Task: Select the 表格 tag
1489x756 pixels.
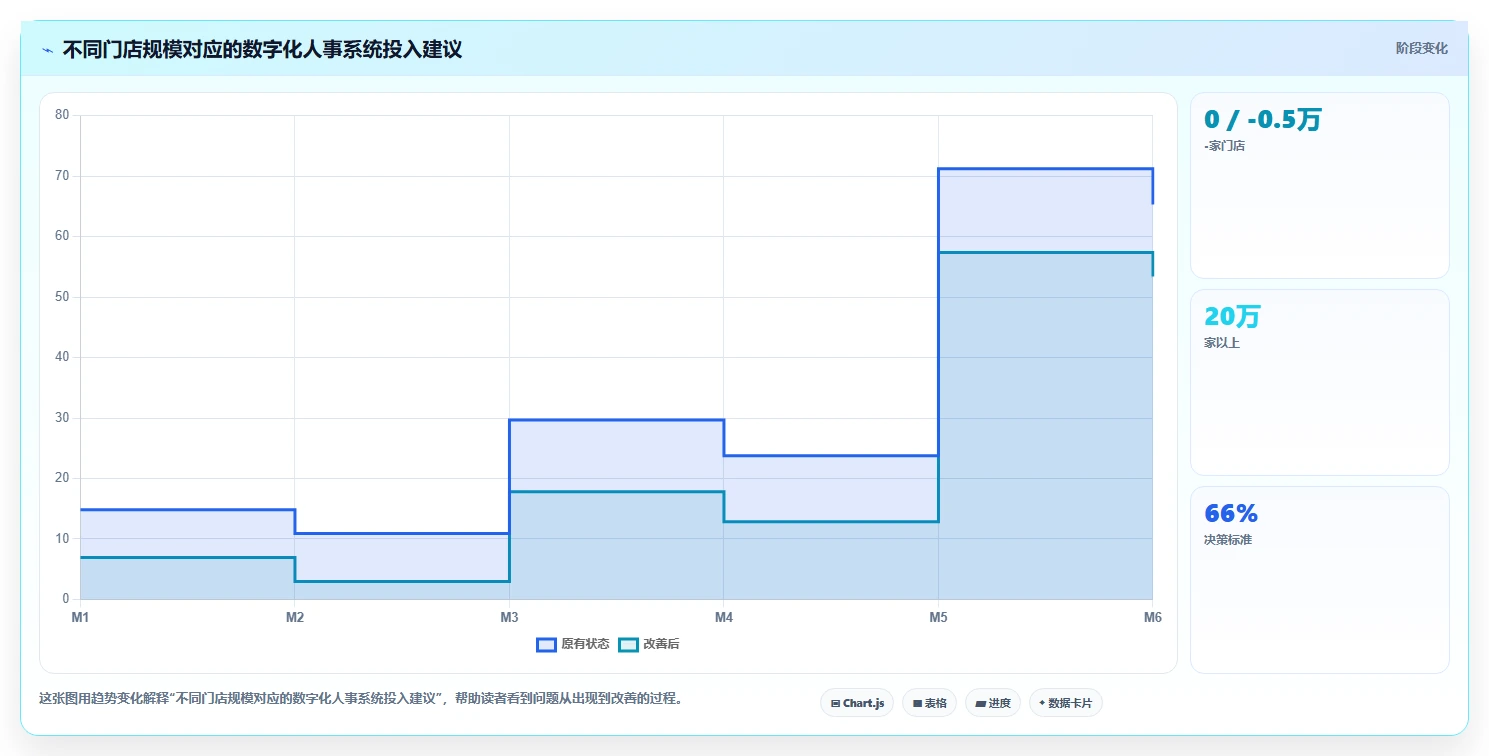Action: (x=930, y=703)
